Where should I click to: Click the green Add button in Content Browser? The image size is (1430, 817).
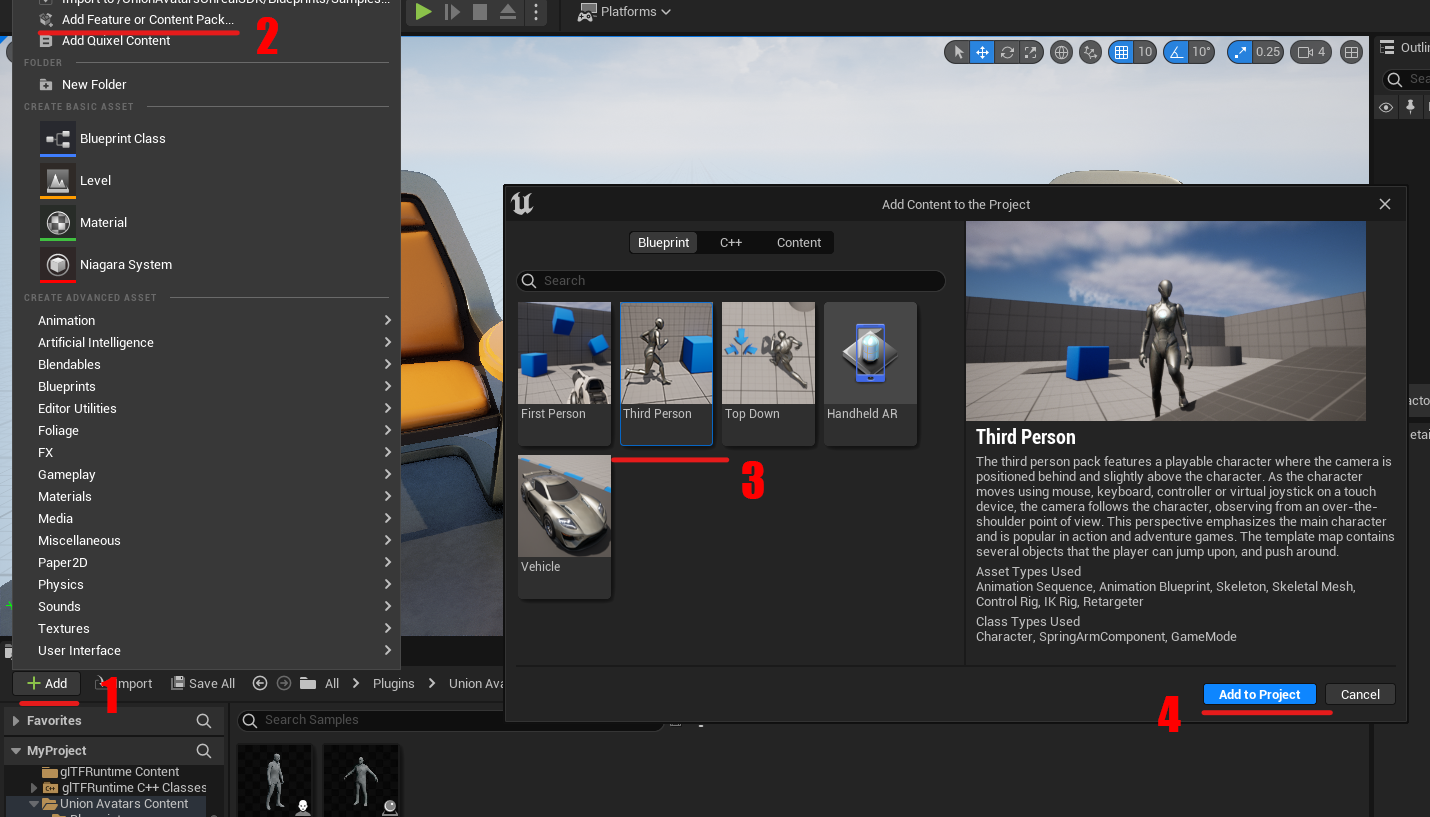coord(47,684)
